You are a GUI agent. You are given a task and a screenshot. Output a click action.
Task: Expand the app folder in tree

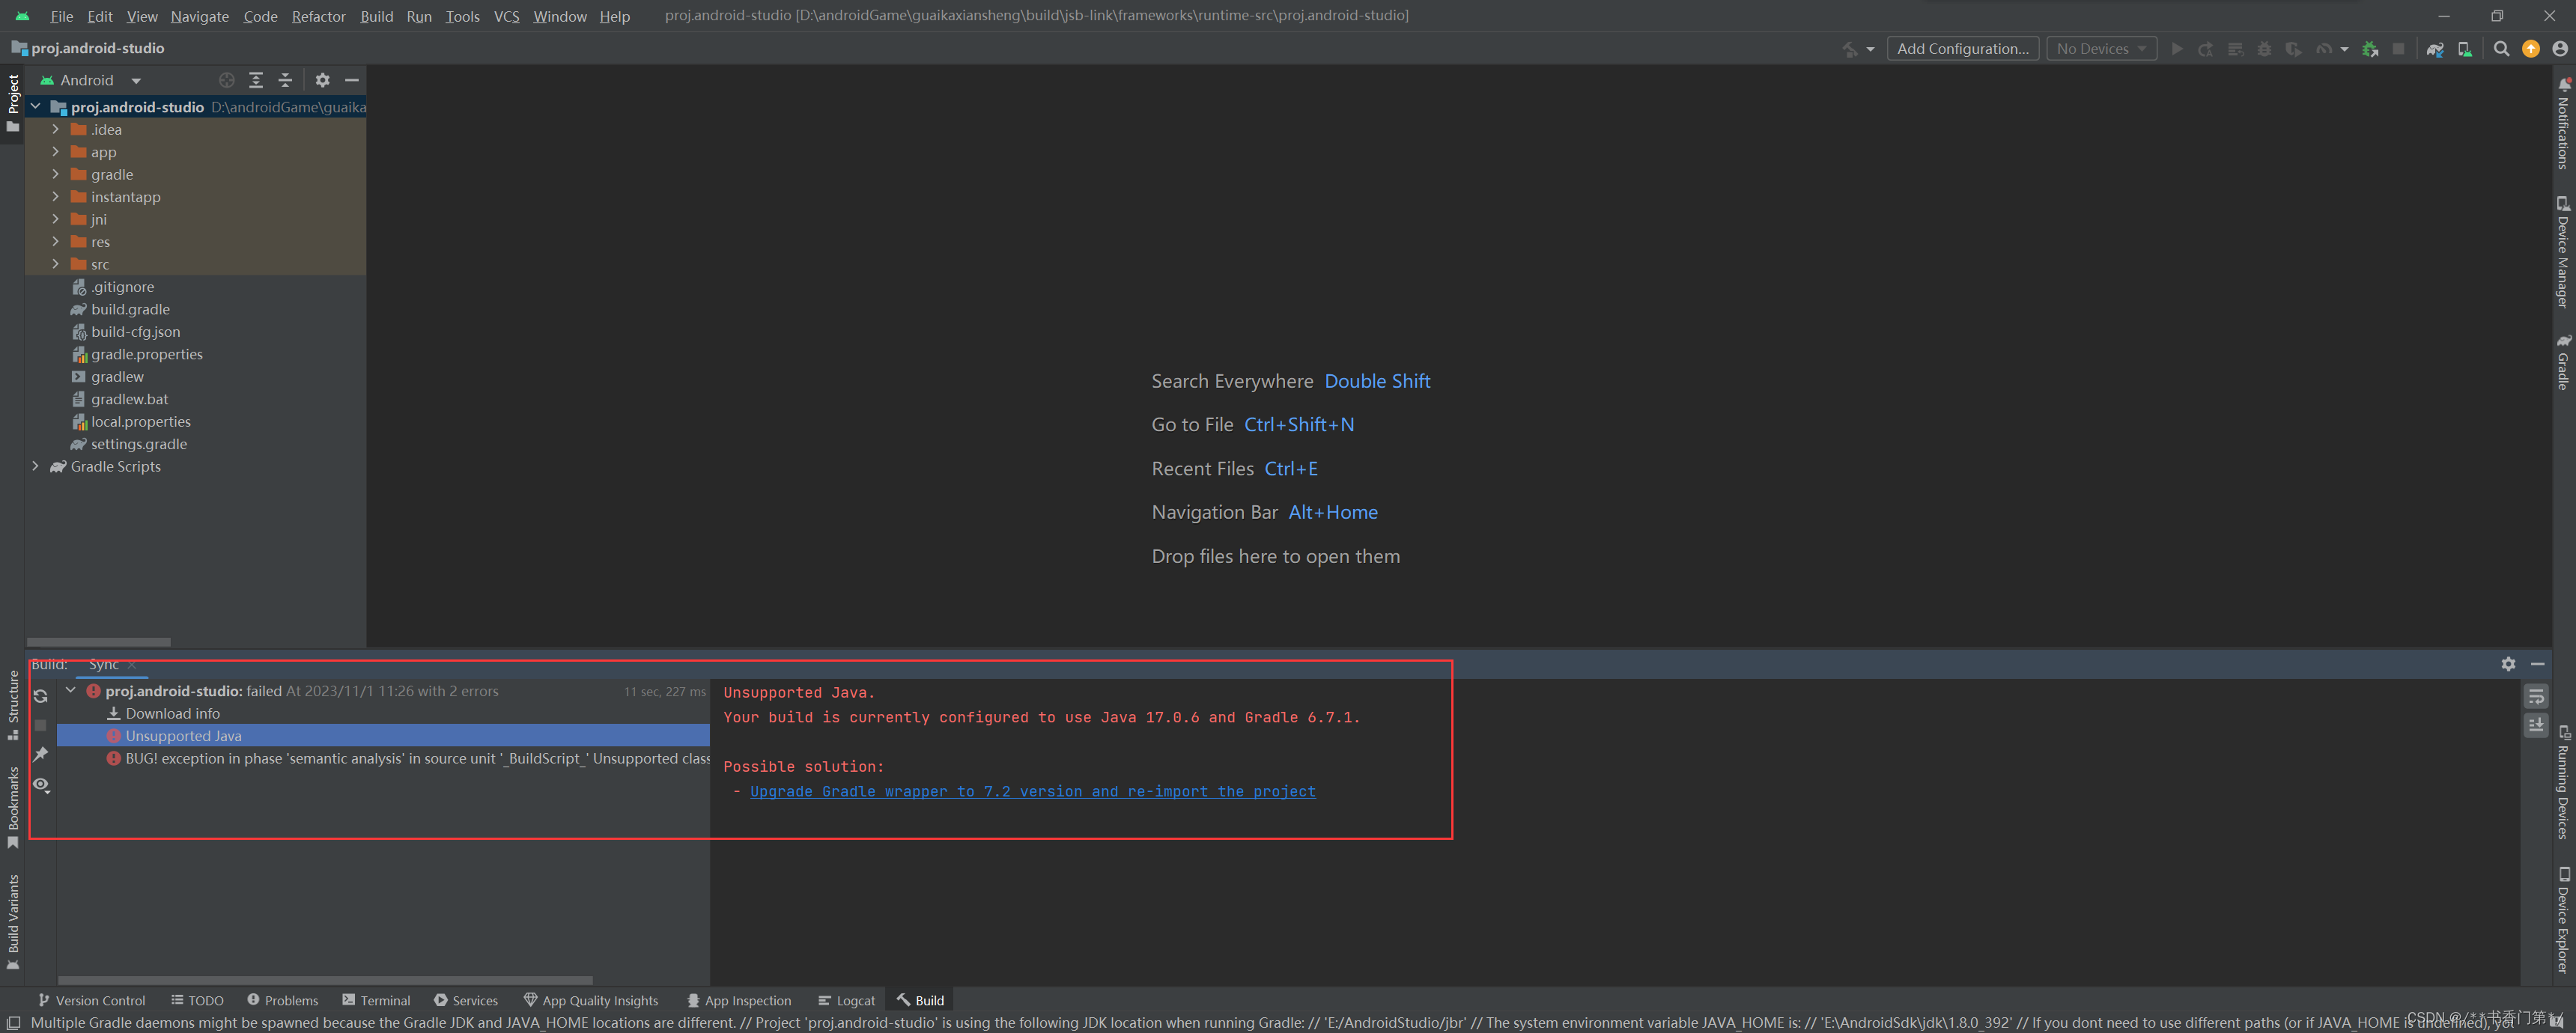pyautogui.click(x=55, y=152)
